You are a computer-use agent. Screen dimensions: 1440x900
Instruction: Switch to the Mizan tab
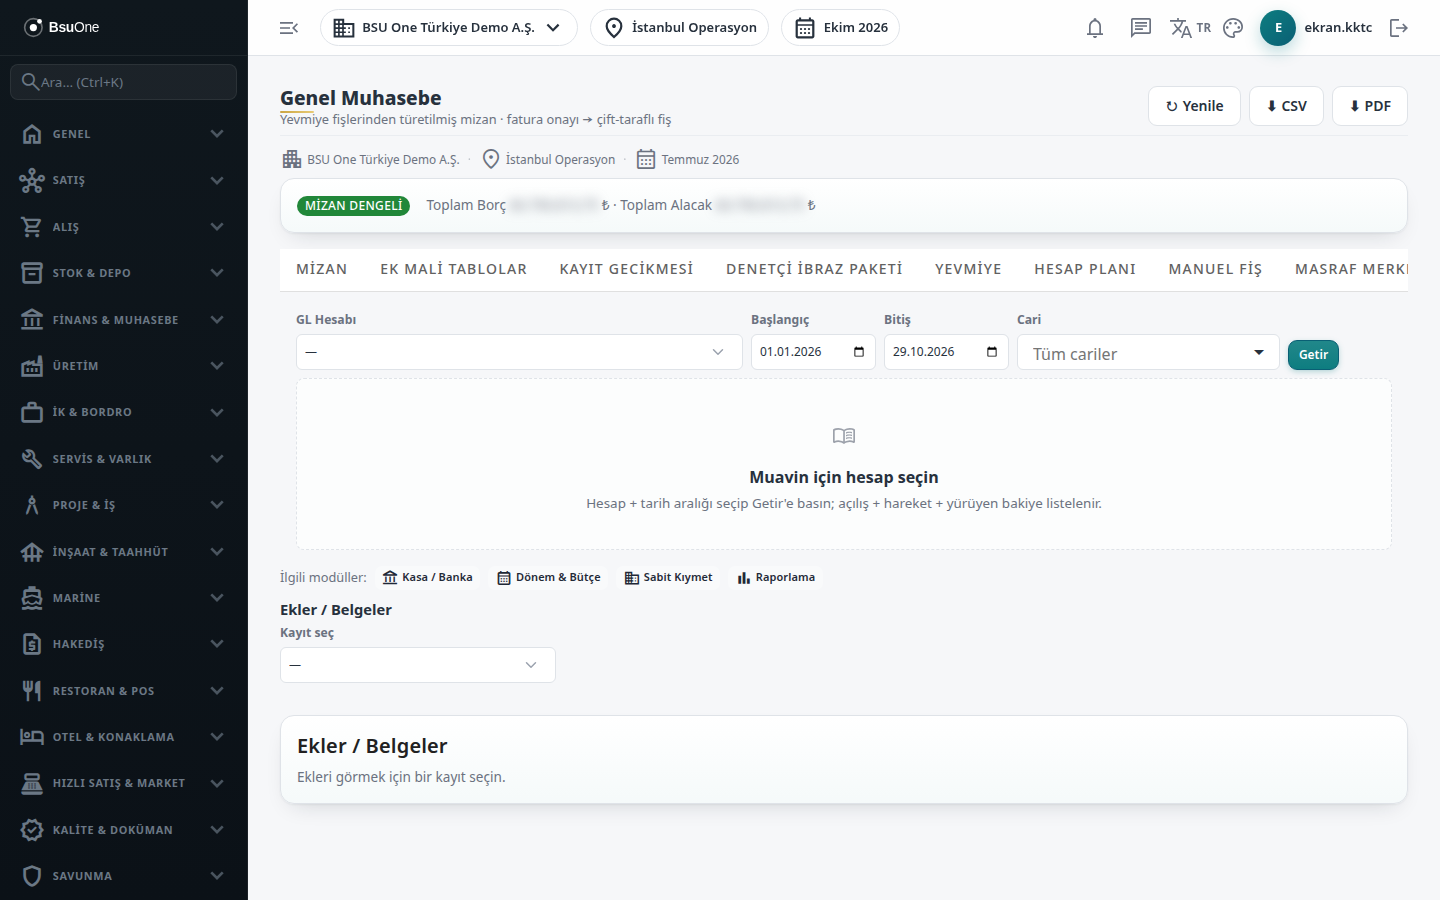pos(322,269)
